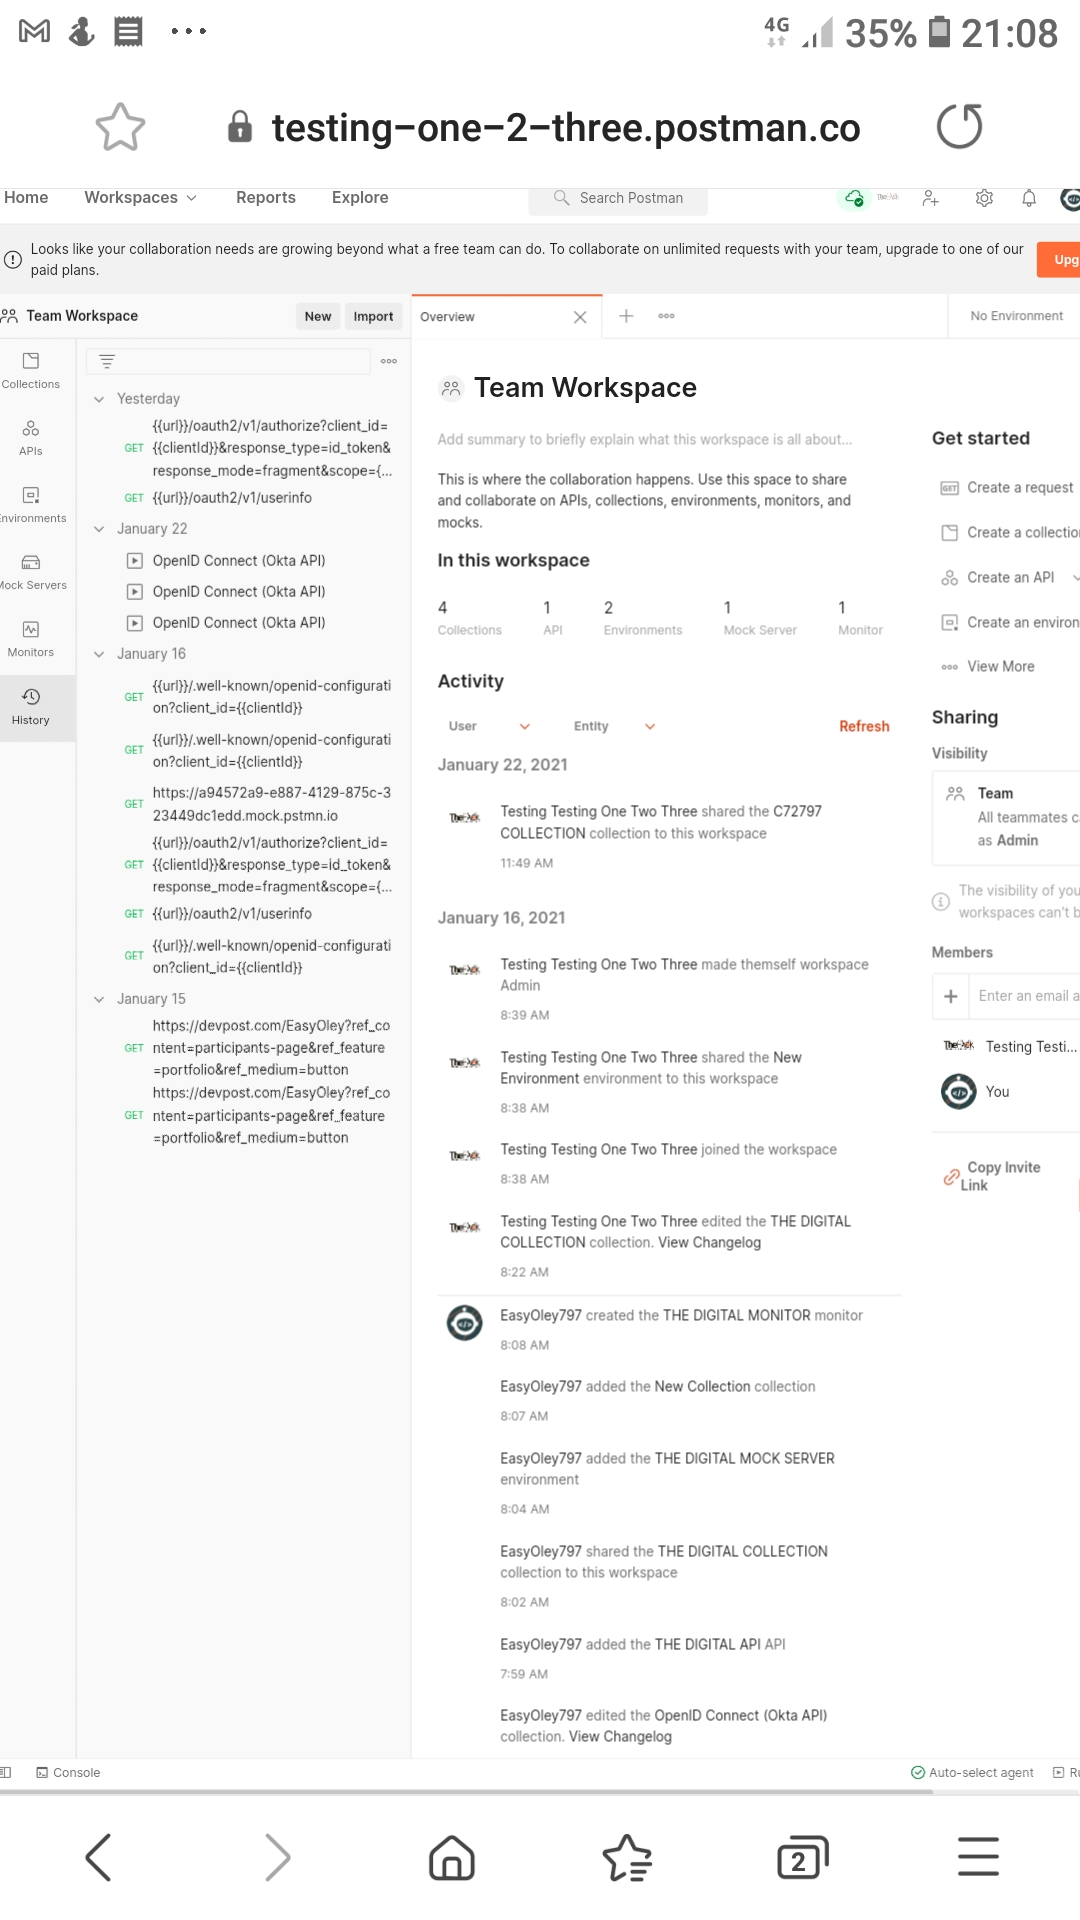
Task: Click the sync status cloud icon
Action: click(854, 198)
